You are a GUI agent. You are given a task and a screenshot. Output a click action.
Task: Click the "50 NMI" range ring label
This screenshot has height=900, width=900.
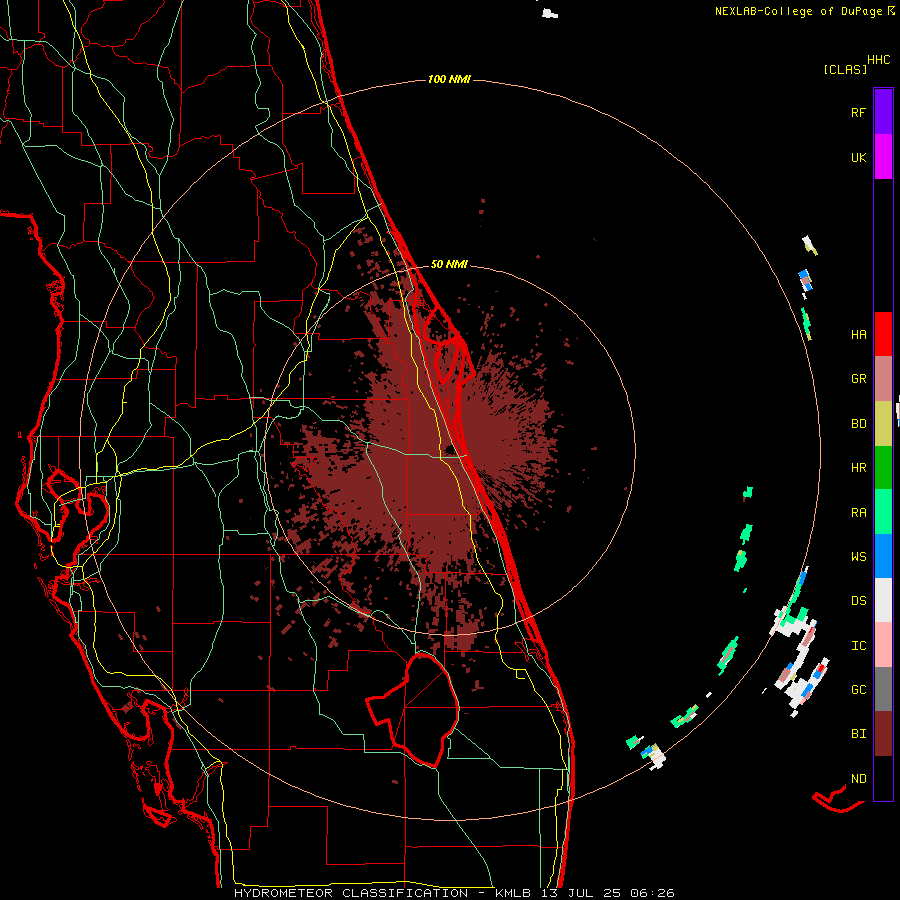(x=449, y=264)
